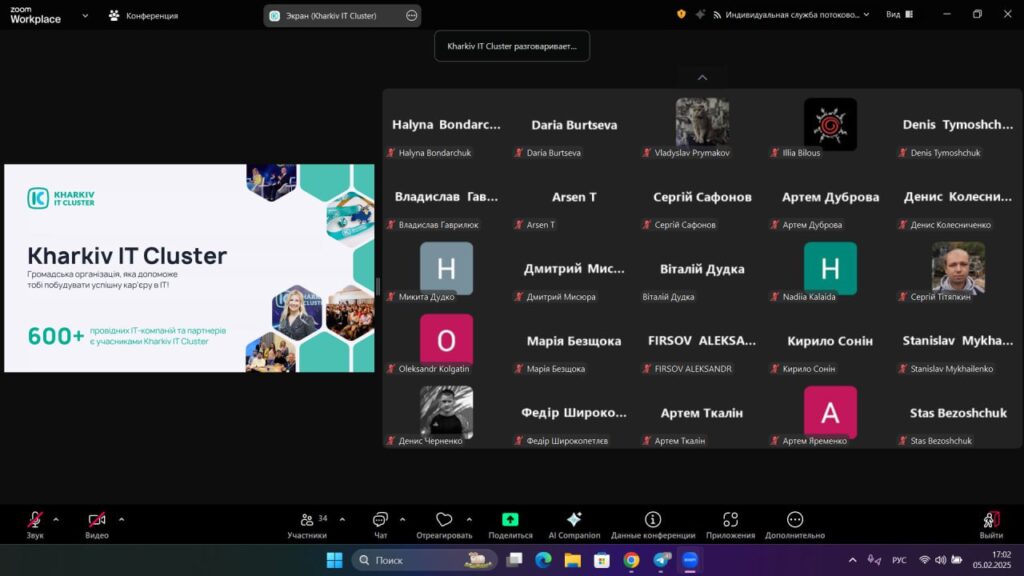The height and width of the screenshot is (576, 1024).
Task: Select the Arsen T participant tile
Action: coord(574,197)
